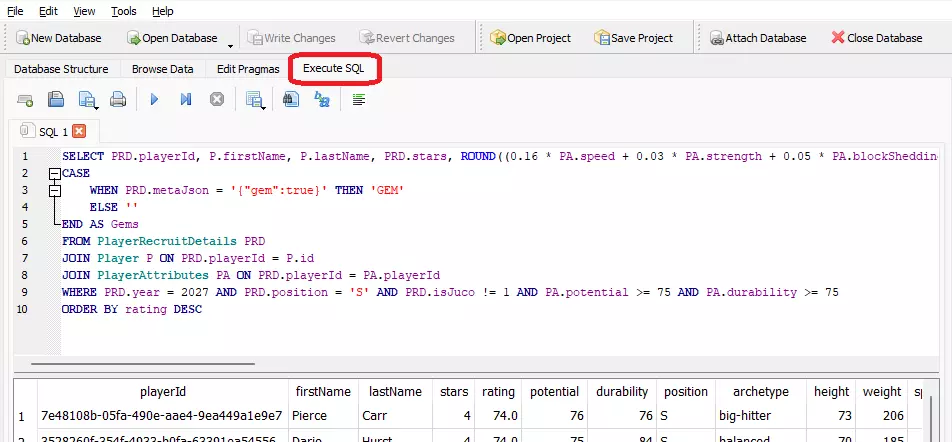This screenshot has width=952, height=442.
Task: Collapse the CASE block fold marker
Action: point(55,174)
